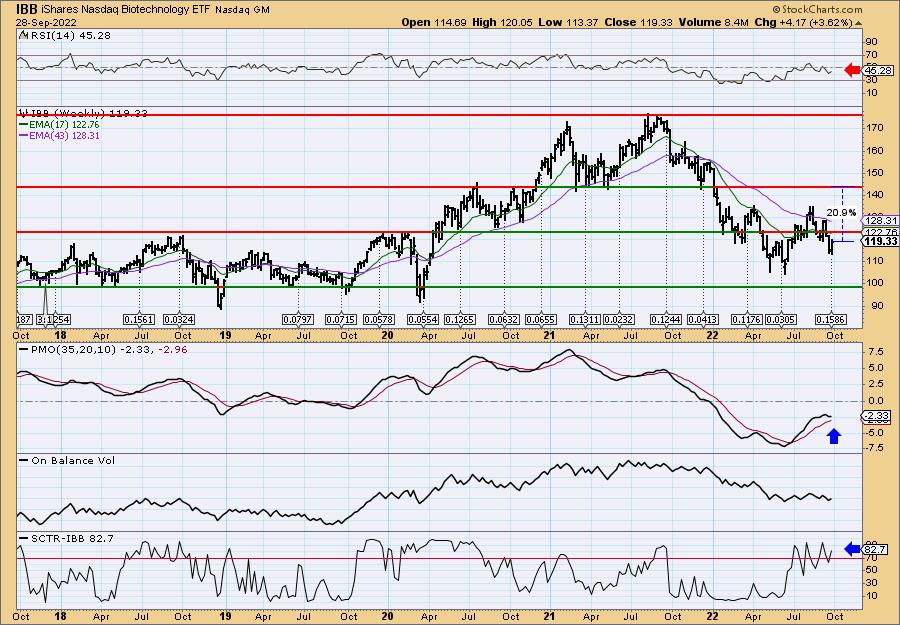Click the 0.0305 value box

[x=781, y=319]
